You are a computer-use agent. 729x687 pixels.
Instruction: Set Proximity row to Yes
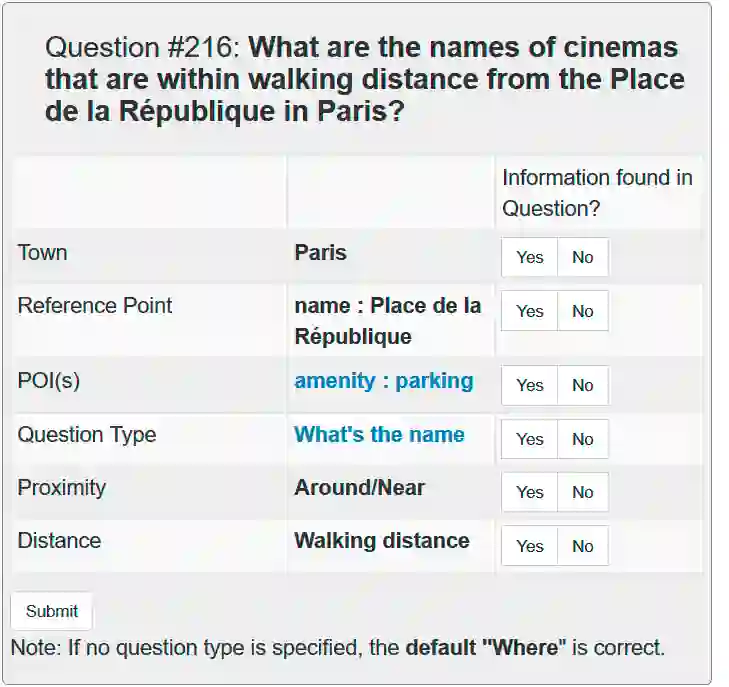(x=529, y=492)
